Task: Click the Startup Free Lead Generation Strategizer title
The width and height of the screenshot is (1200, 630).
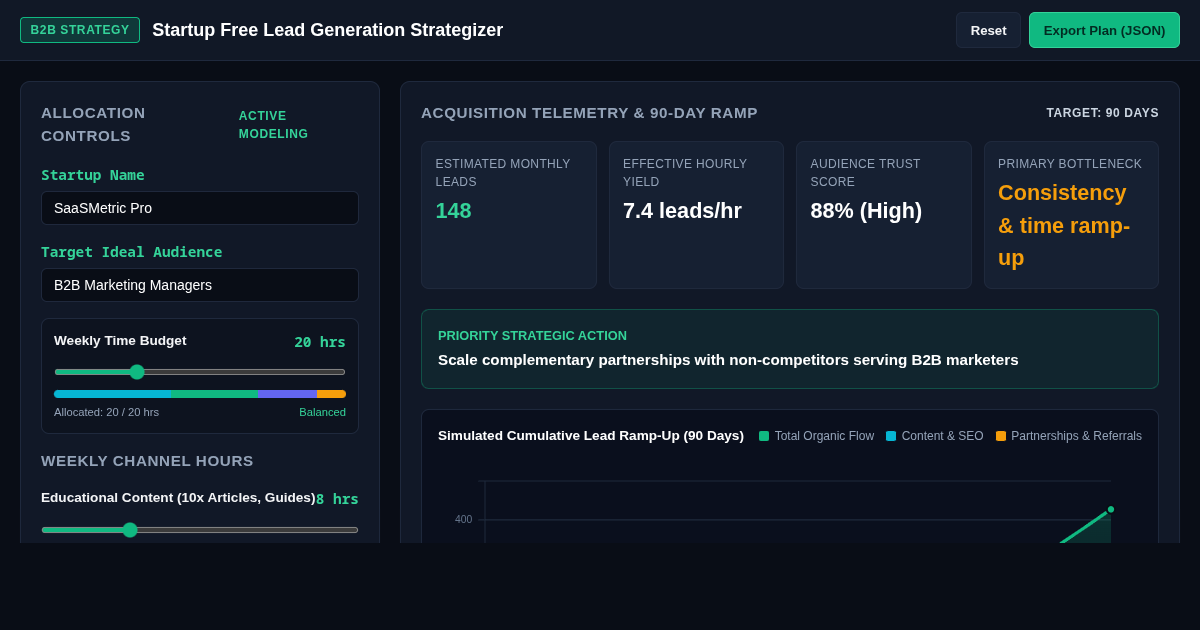Action: tap(327, 30)
